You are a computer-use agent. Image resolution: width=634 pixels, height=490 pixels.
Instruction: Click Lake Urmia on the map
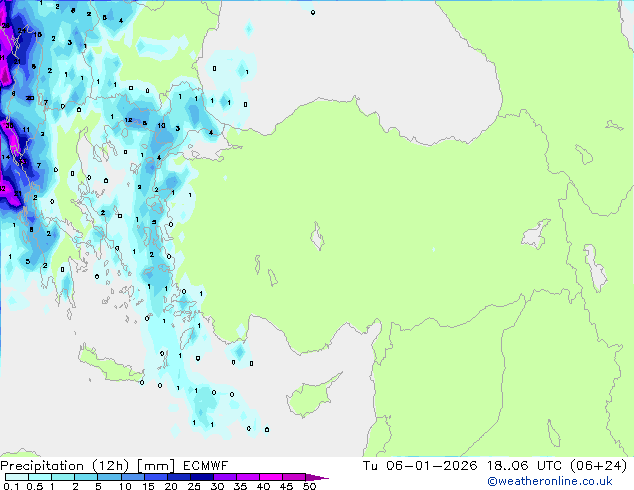pyautogui.click(x=596, y=267)
